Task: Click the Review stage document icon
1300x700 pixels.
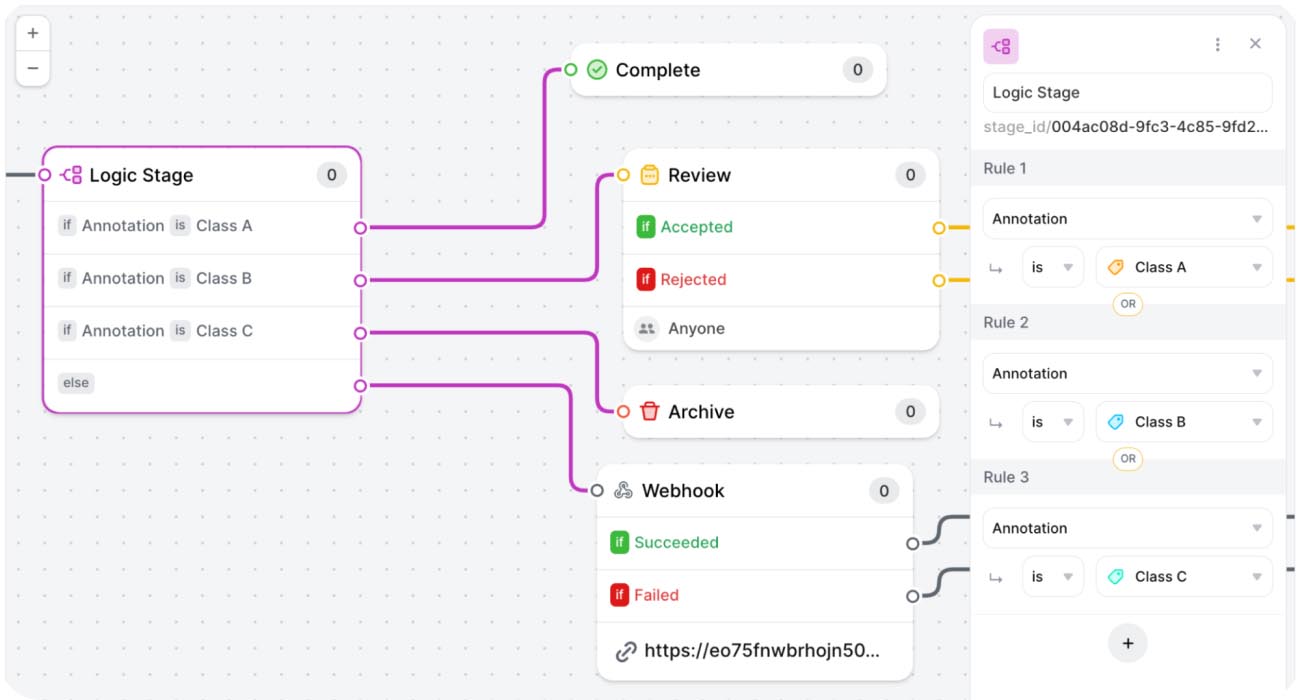Action: (649, 174)
